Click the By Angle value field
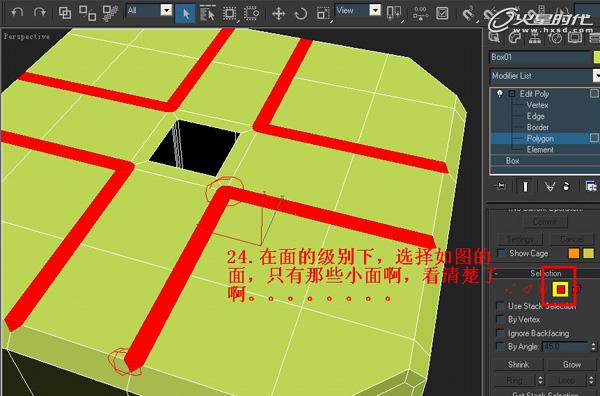 pyautogui.click(x=565, y=347)
